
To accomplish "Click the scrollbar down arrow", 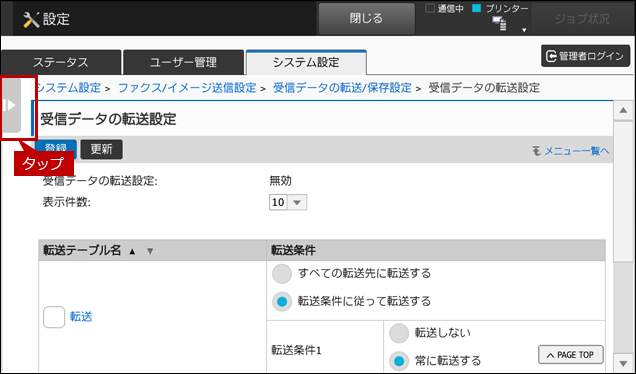I will 623,363.
